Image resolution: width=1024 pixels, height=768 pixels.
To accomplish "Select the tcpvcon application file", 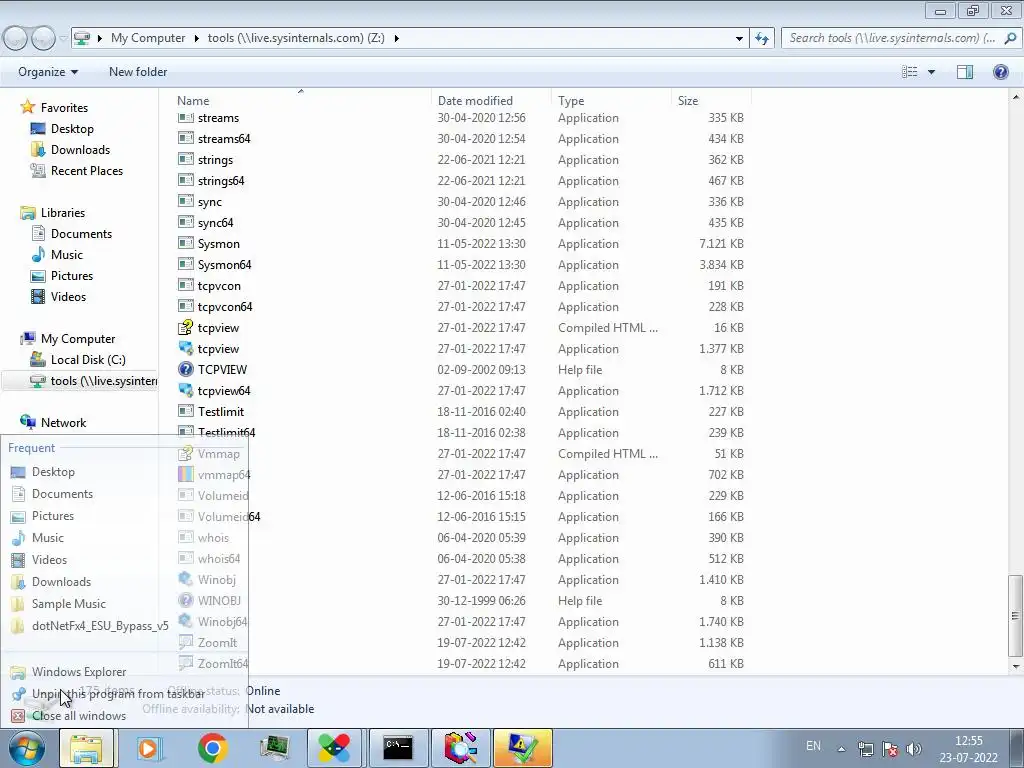I will coord(219,285).
